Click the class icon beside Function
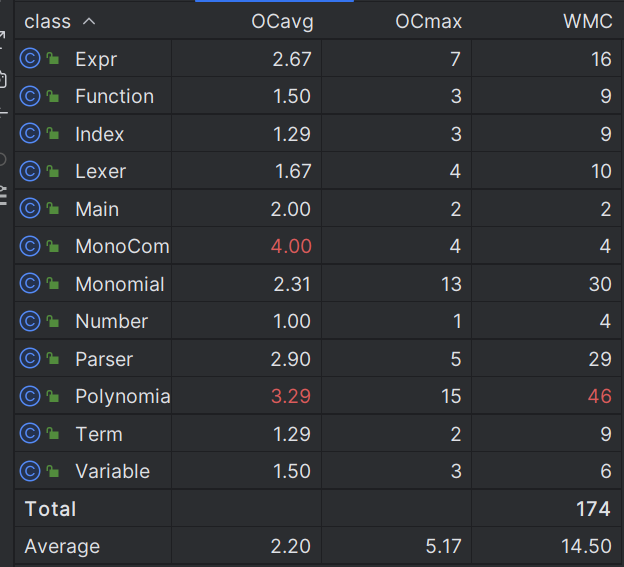The height and width of the screenshot is (567, 624). [x=30, y=96]
